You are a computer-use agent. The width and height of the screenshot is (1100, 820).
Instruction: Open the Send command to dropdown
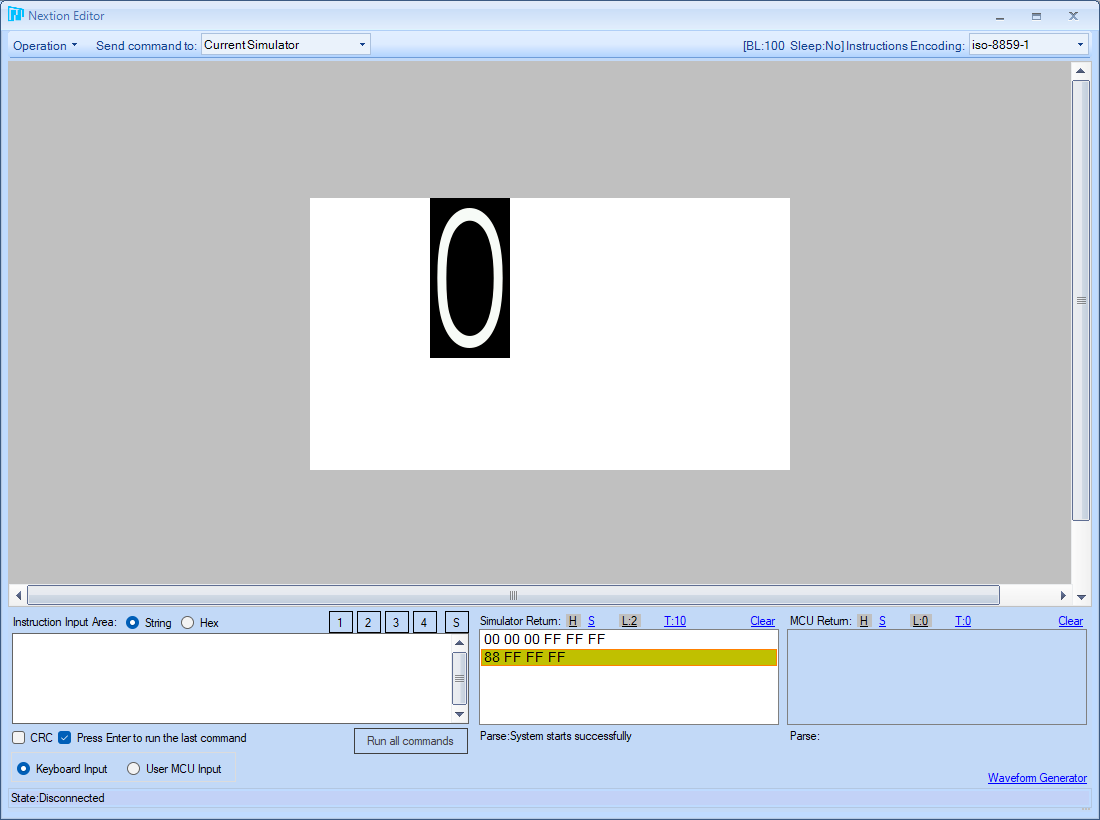click(286, 44)
